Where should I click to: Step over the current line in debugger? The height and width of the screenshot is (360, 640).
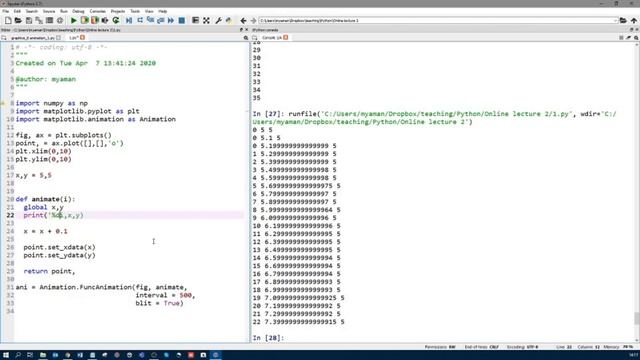(140, 20)
